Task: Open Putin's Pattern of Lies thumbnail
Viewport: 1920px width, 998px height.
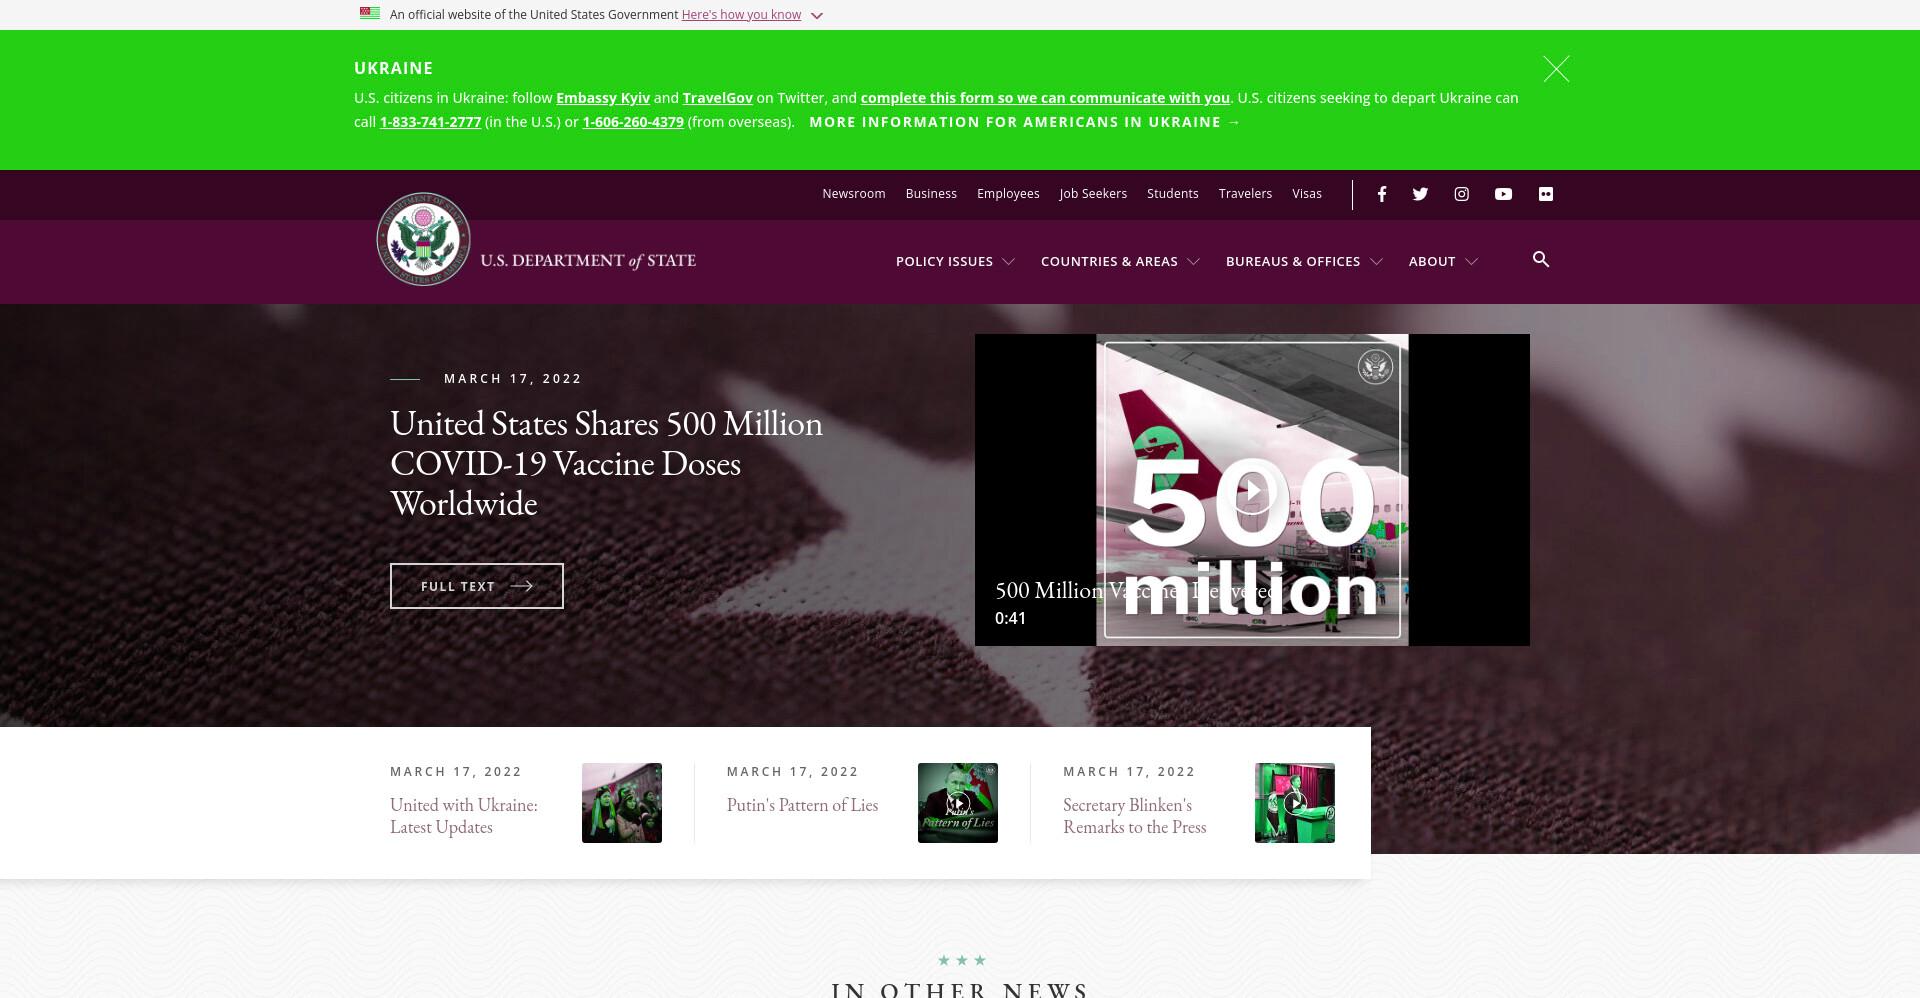Action: pos(958,803)
